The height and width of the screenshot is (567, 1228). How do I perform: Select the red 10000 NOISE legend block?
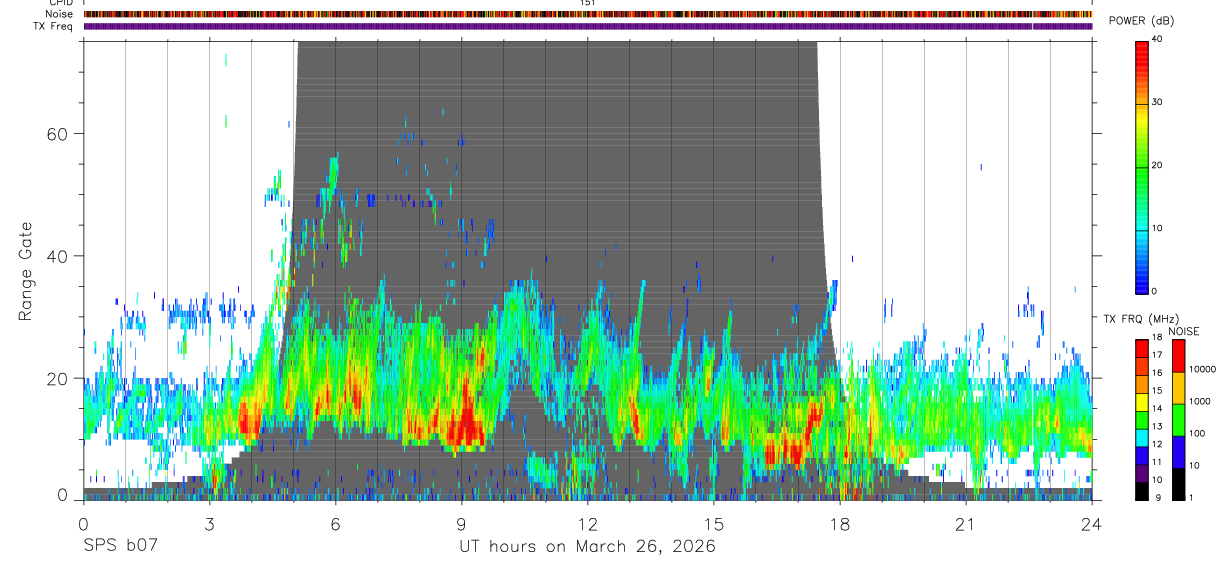pos(1180,356)
